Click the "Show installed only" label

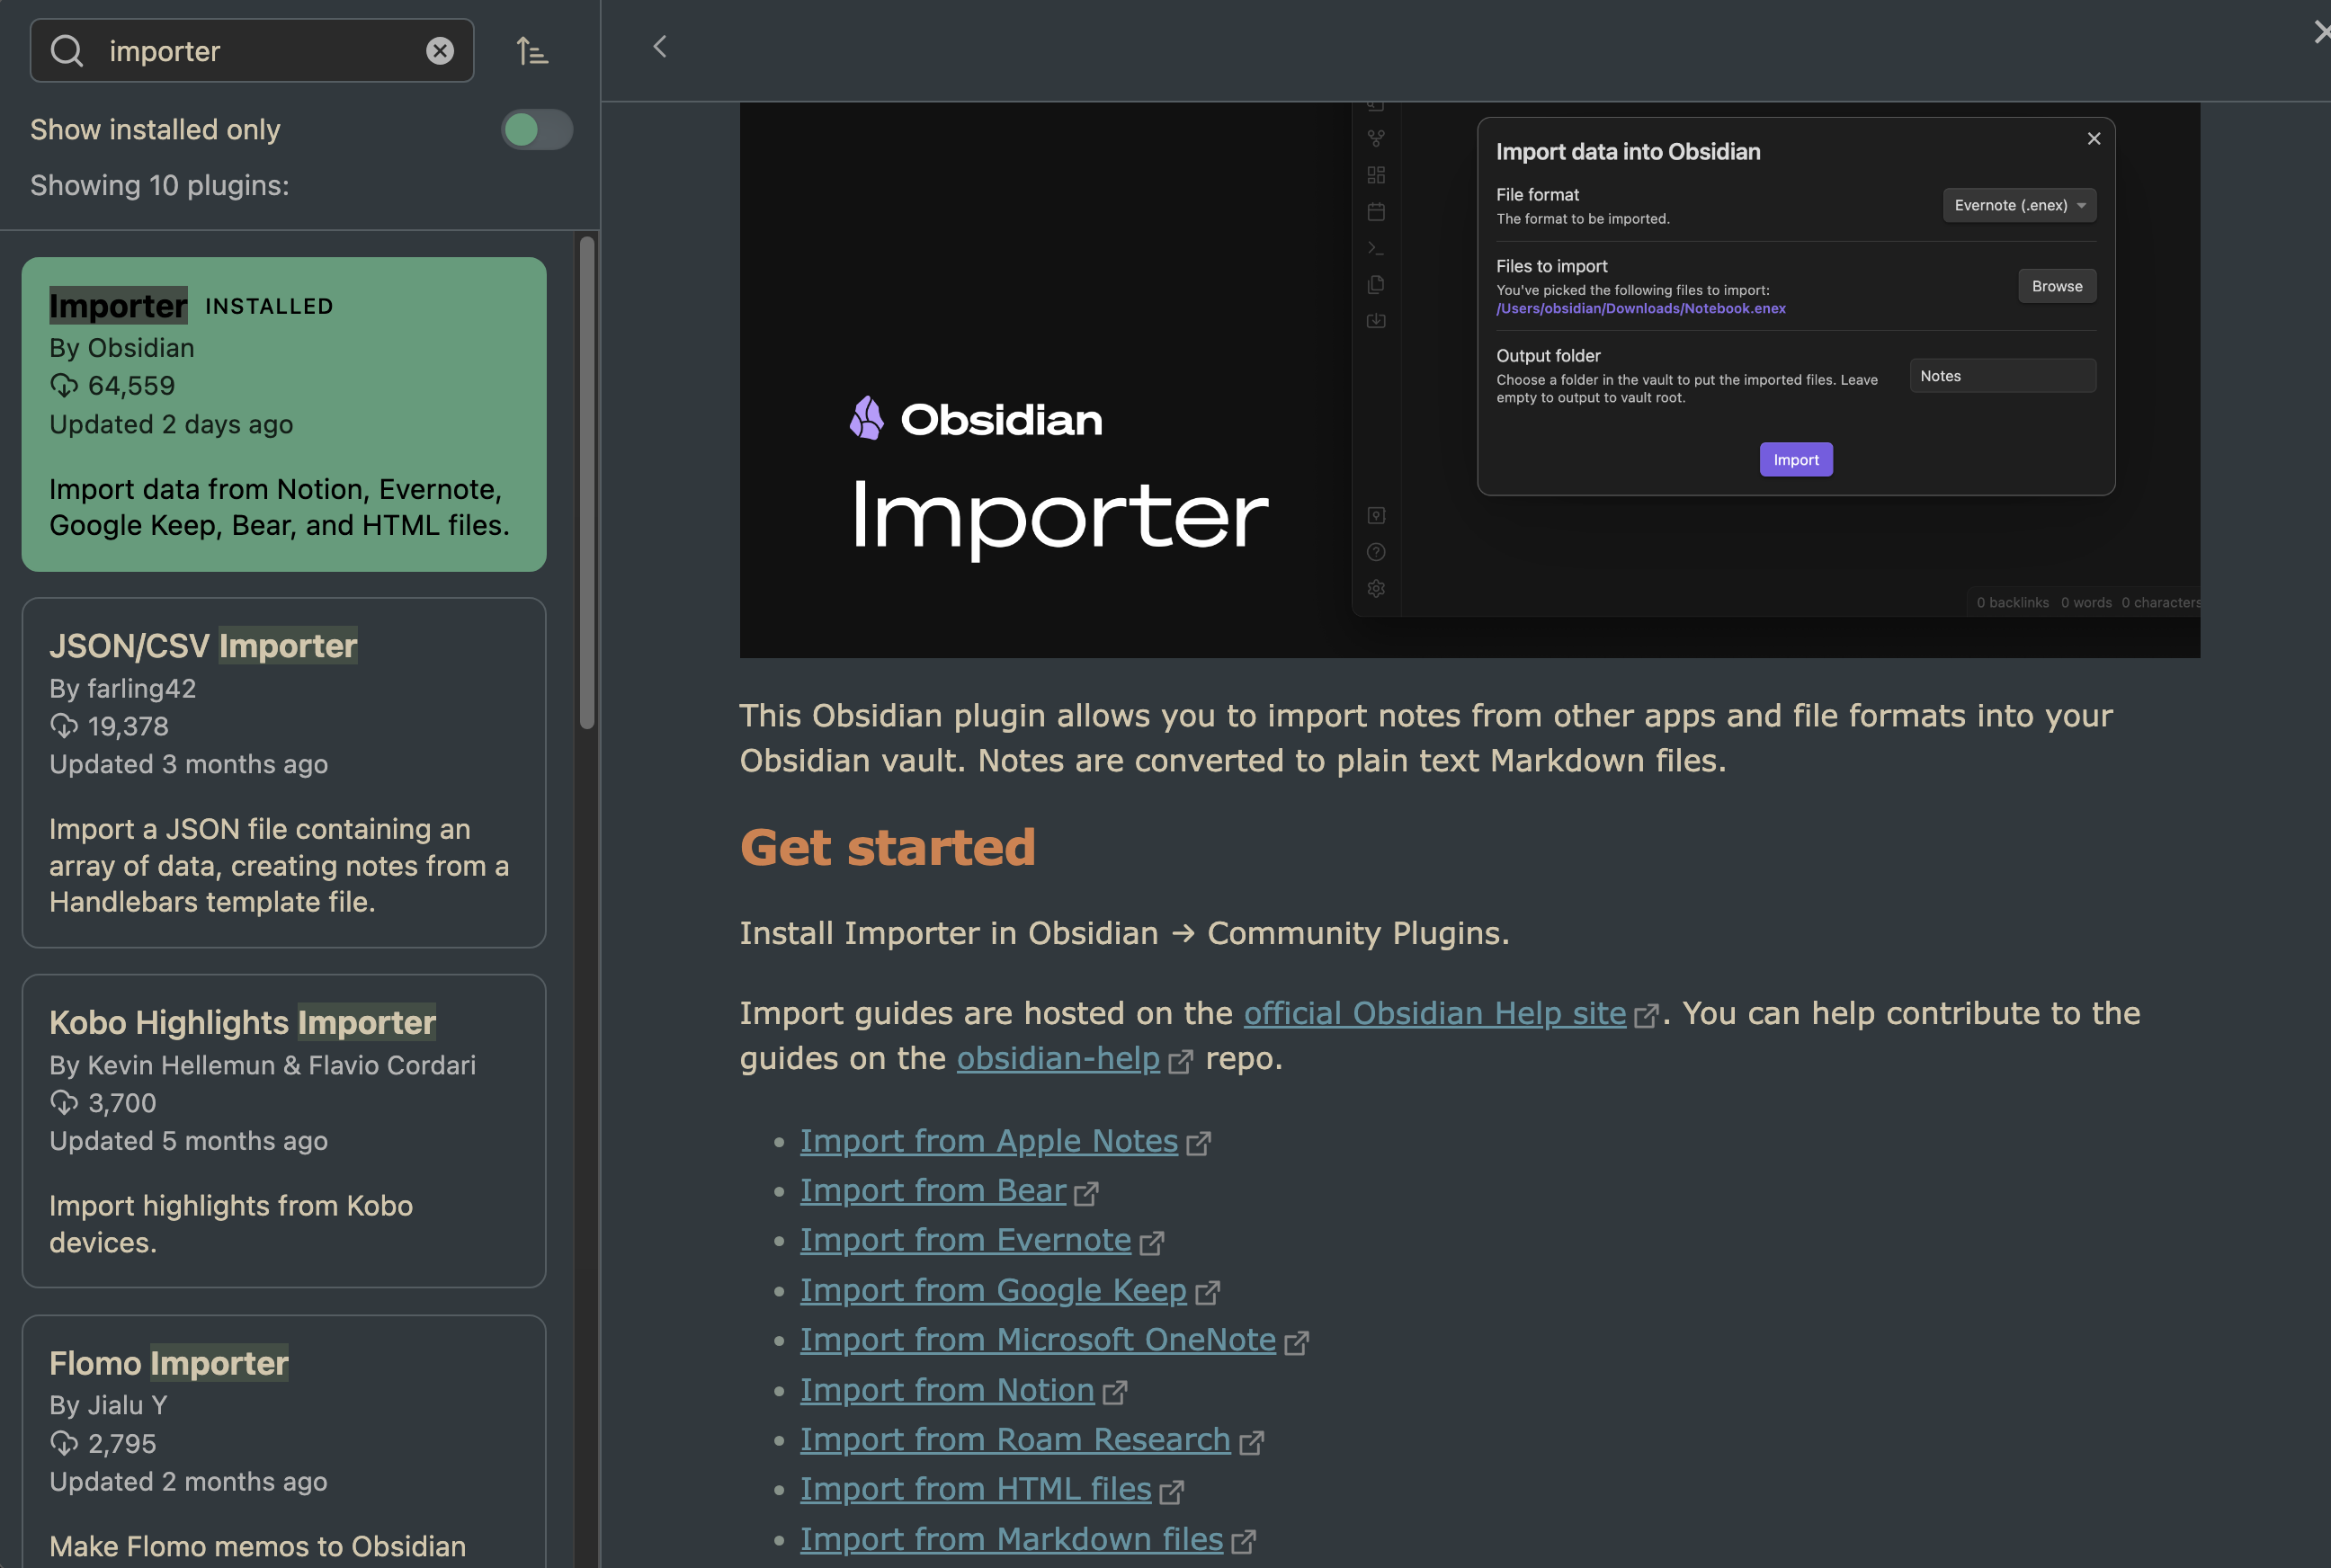155,129
